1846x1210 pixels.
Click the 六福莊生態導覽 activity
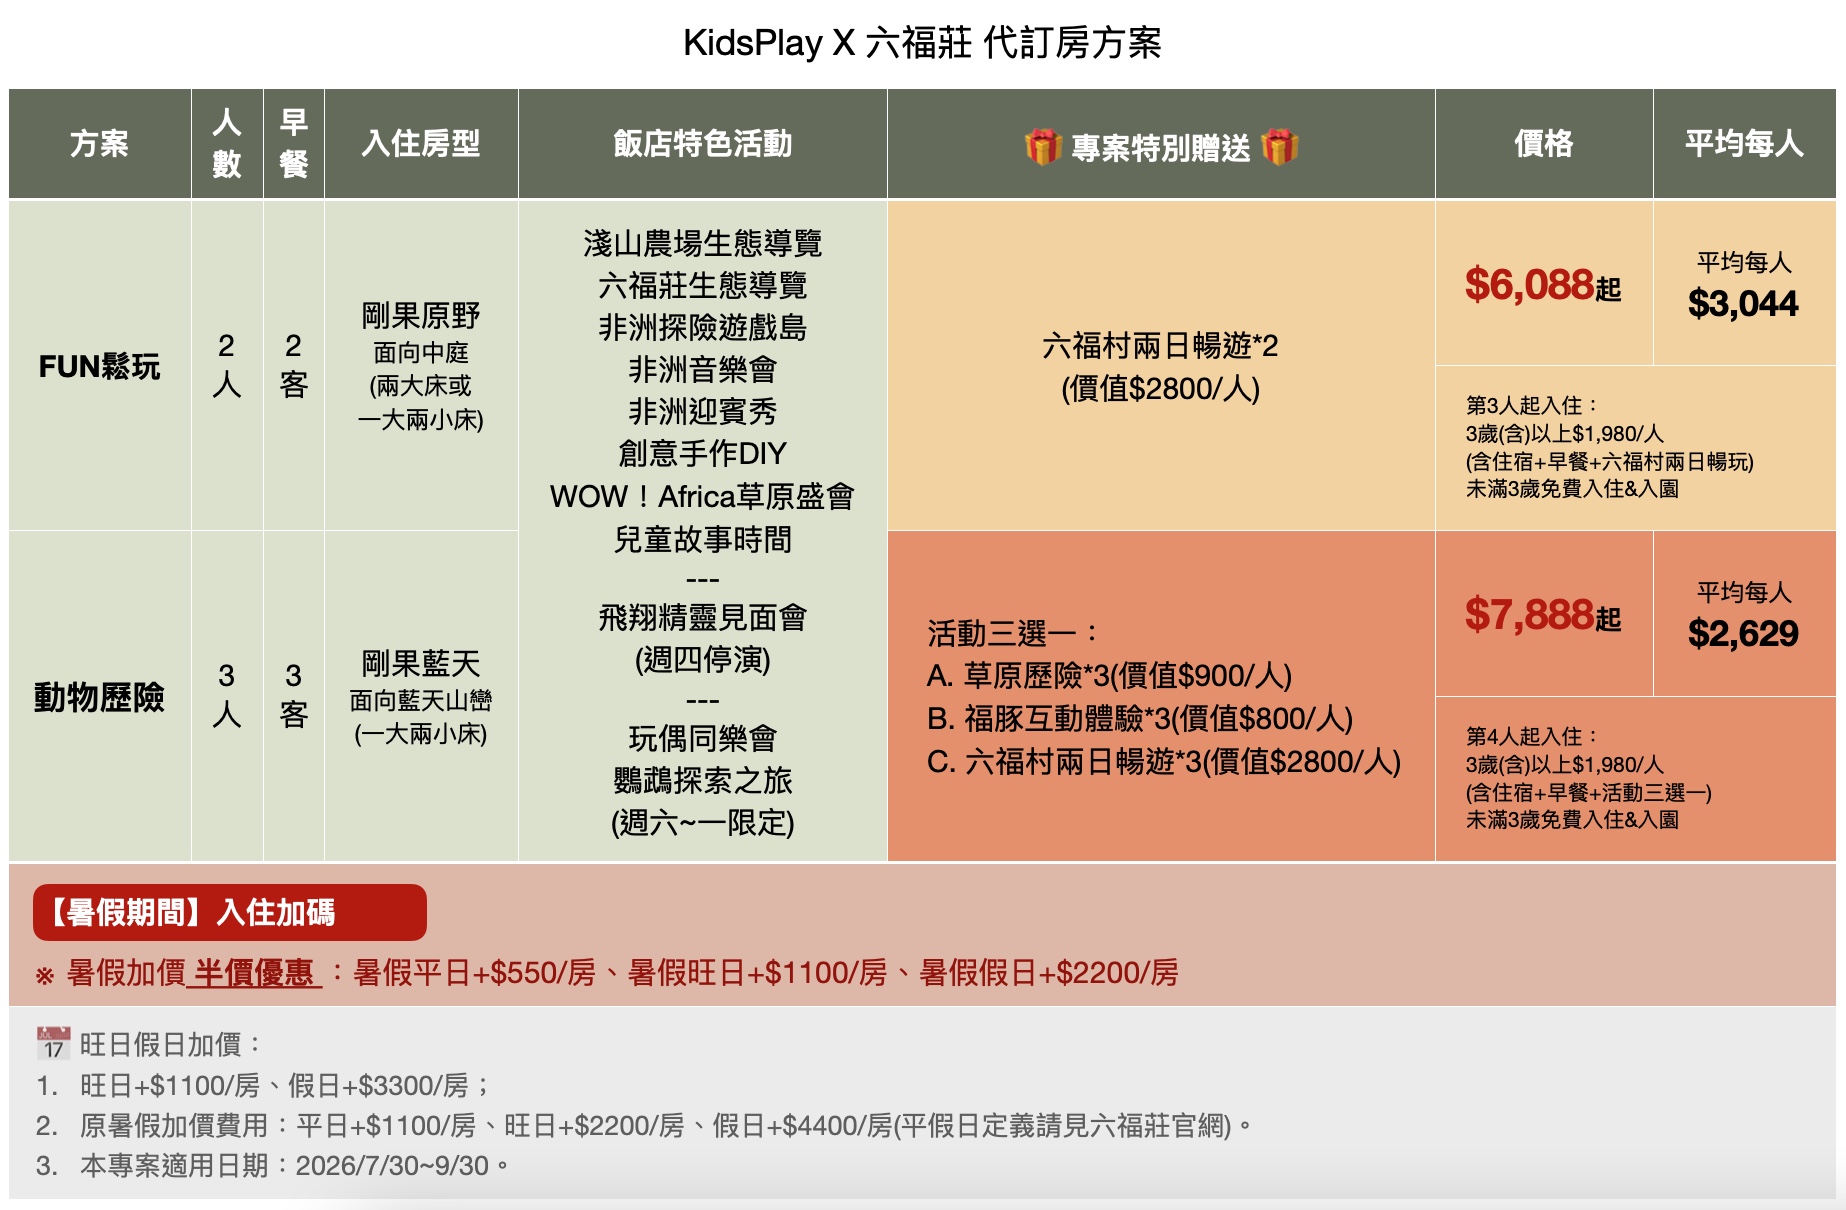(702, 285)
